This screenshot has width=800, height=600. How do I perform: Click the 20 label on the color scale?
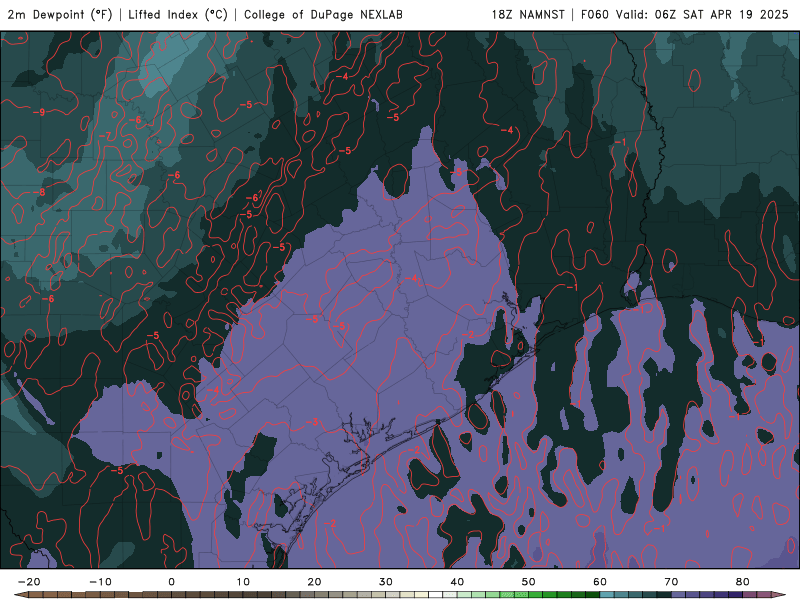pyautogui.click(x=314, y=582)
